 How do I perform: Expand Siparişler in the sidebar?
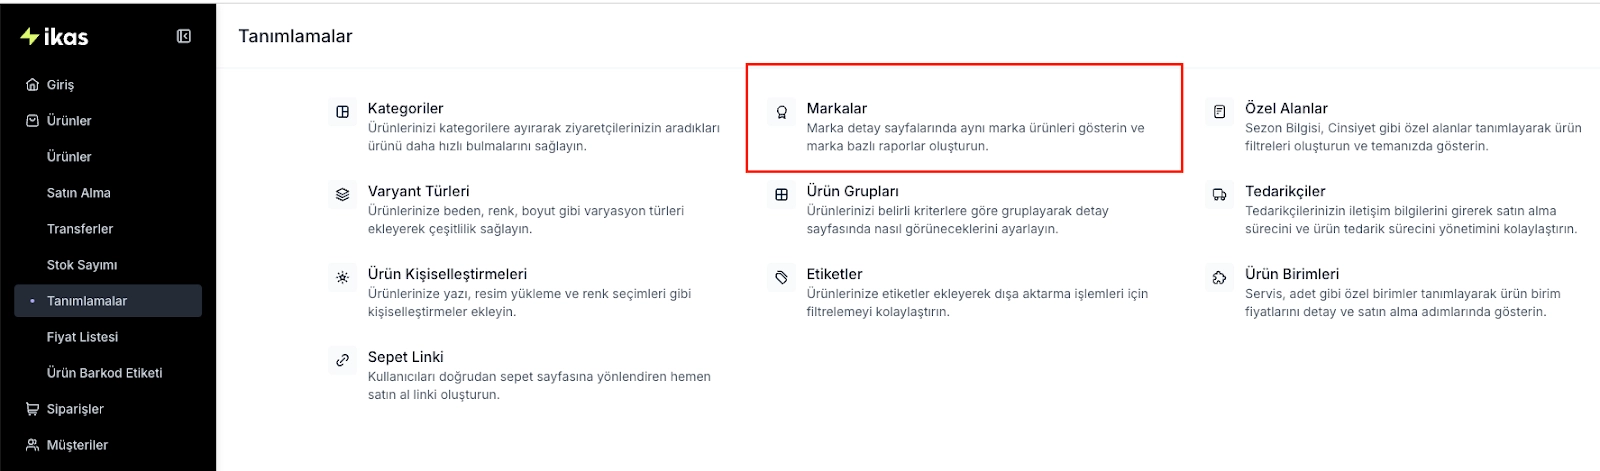[75, 409]
